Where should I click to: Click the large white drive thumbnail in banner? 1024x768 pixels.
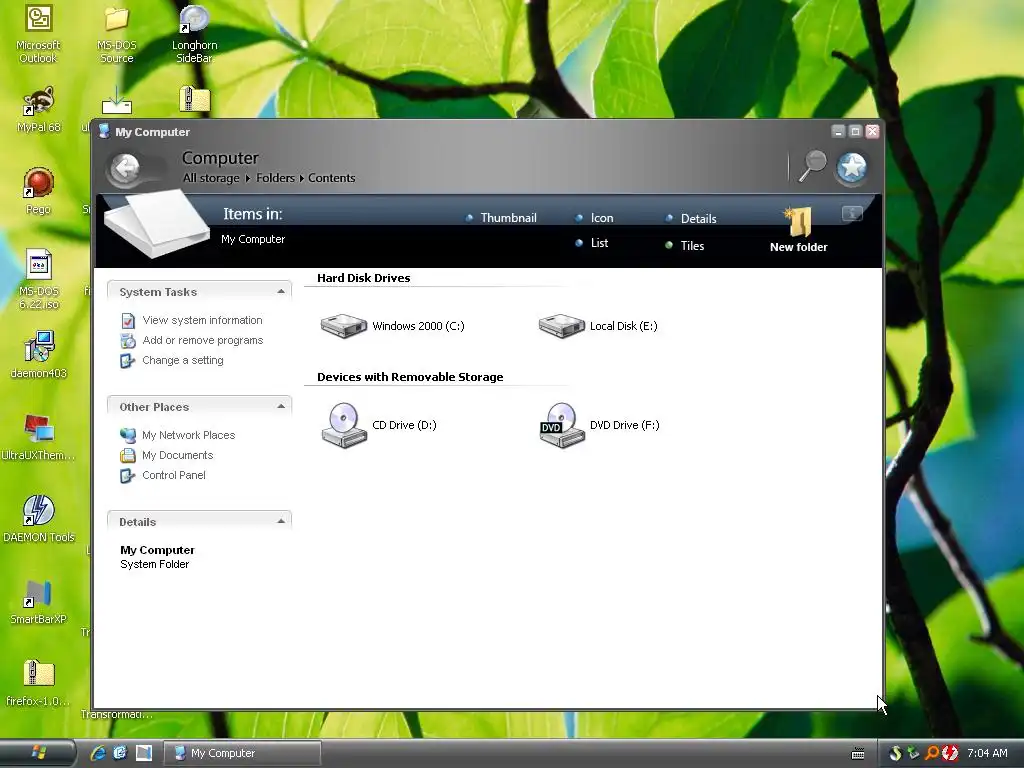[x=157, y=223]
